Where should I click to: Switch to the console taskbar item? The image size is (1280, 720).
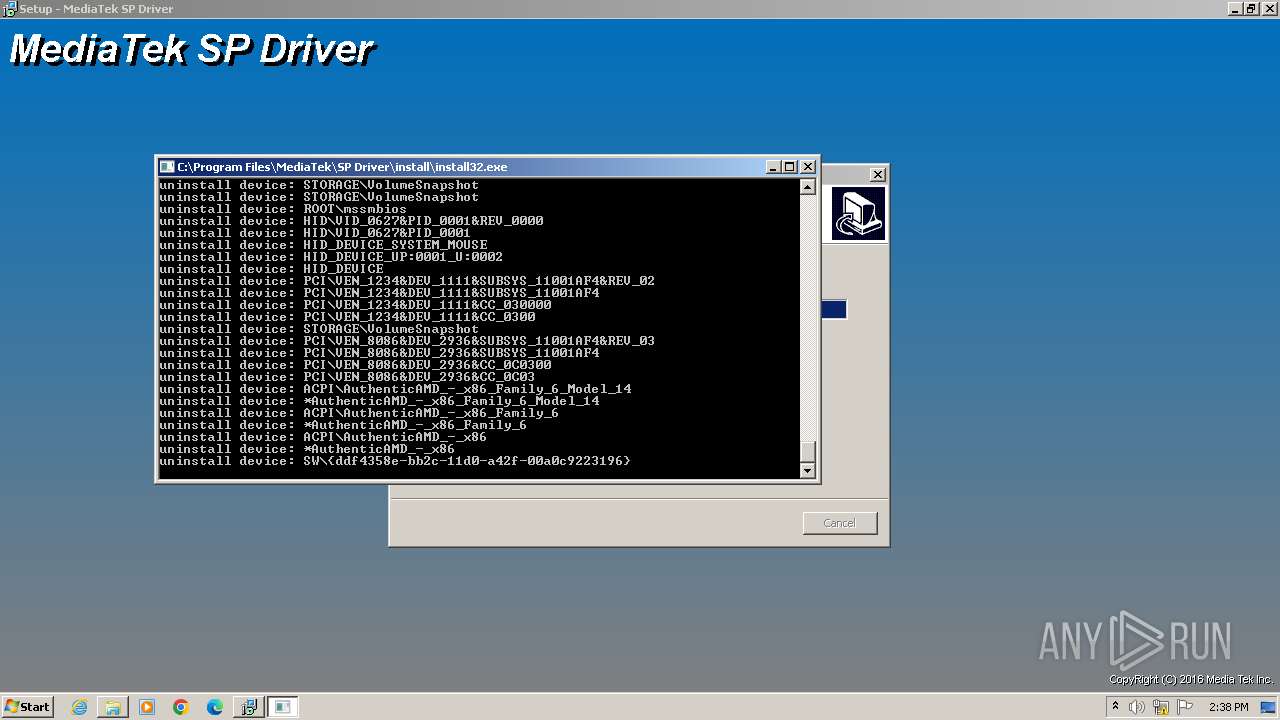[283, 707]
